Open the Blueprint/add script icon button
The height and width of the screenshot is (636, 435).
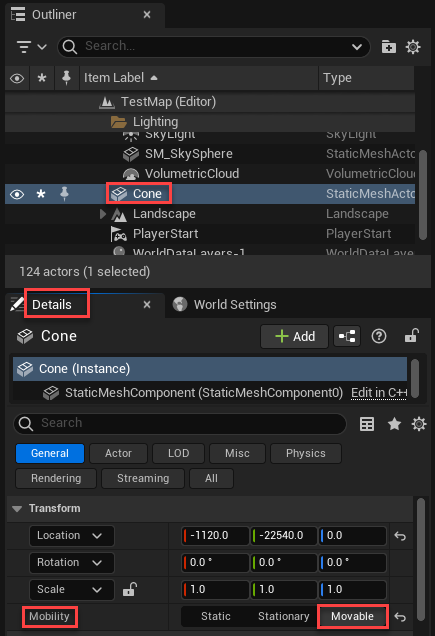(347, 336)
